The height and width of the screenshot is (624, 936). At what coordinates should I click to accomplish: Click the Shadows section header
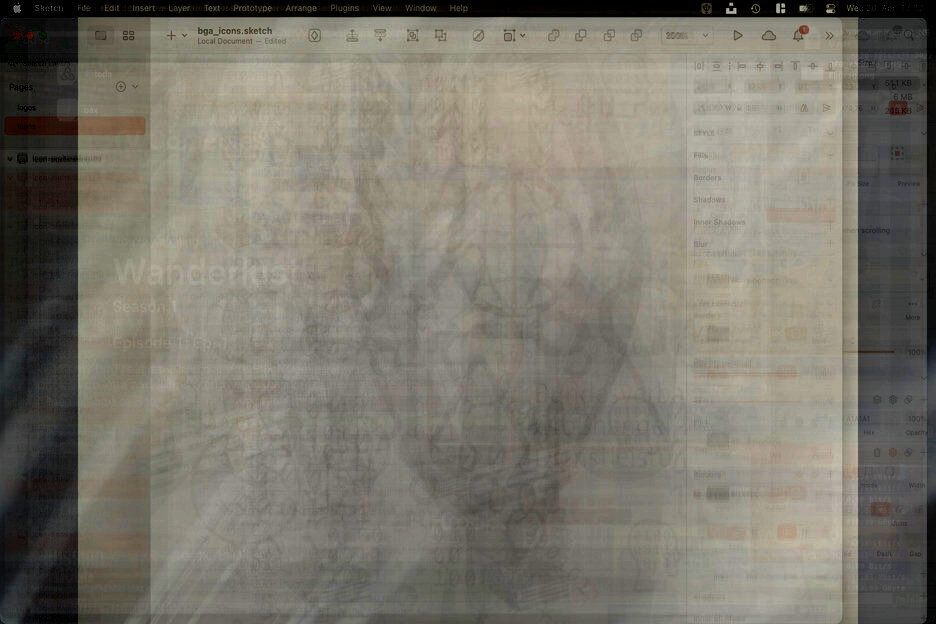pyautogui.click(x=709, y=199)
